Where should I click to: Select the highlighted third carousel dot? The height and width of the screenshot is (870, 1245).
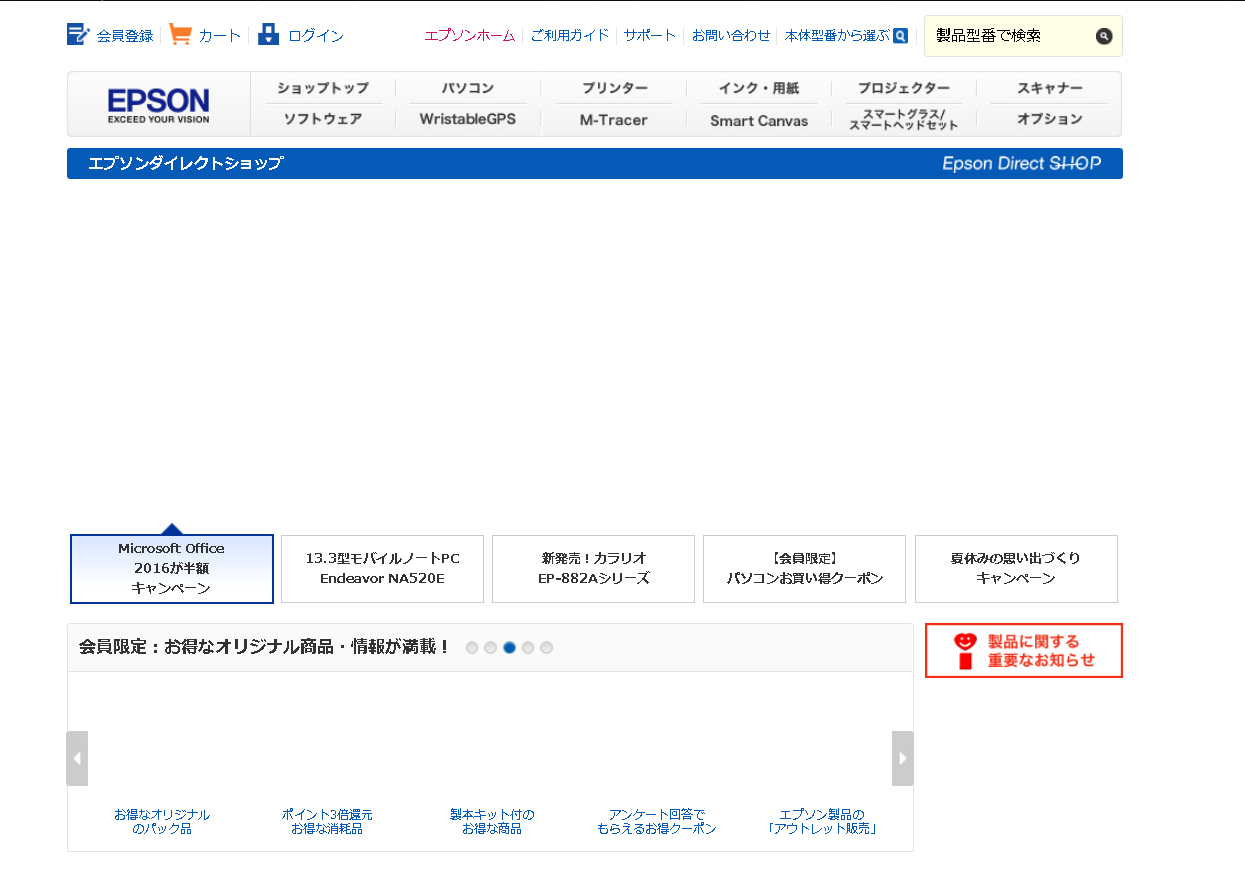509,647
